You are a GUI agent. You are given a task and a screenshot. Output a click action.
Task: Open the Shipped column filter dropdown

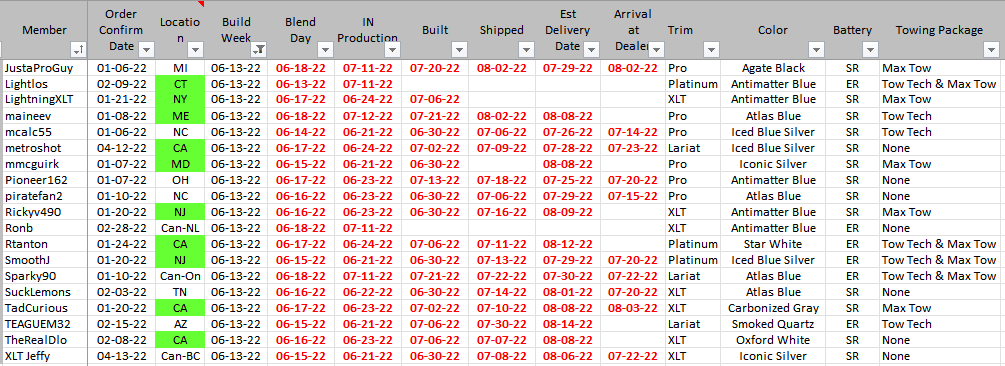tap(527, 49)
